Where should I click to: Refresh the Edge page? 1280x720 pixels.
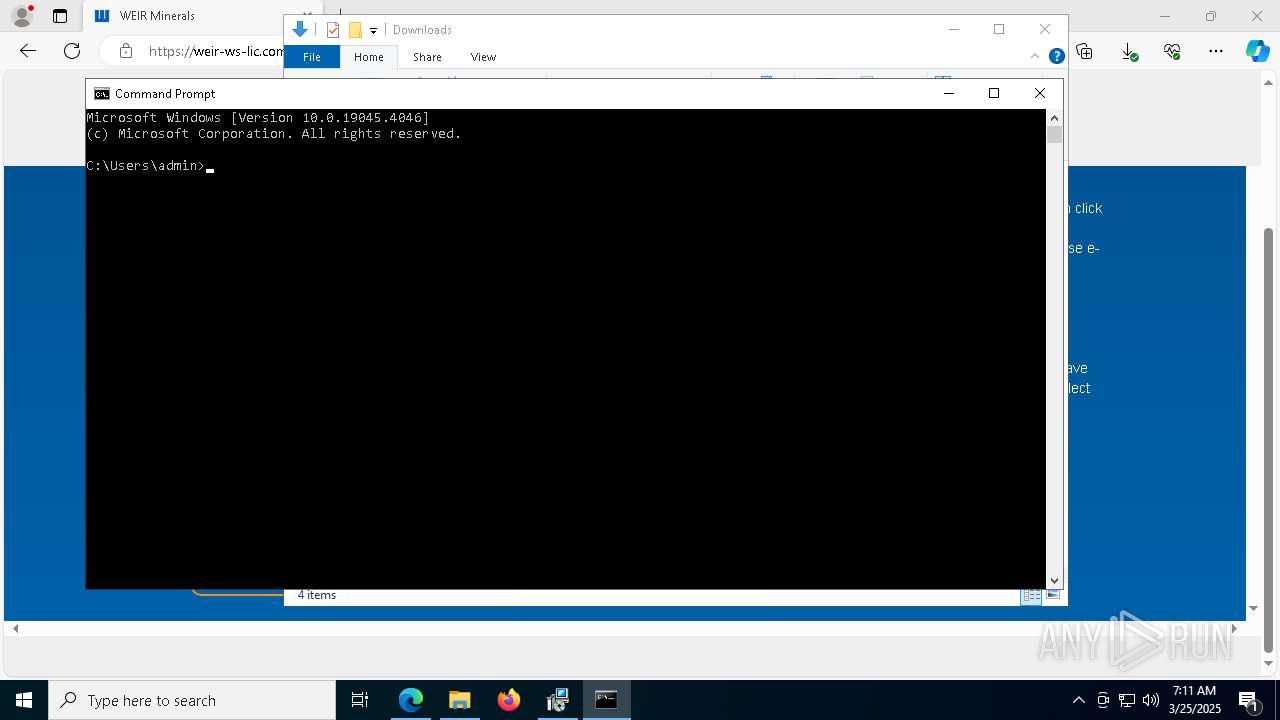(x=72, y=51)
